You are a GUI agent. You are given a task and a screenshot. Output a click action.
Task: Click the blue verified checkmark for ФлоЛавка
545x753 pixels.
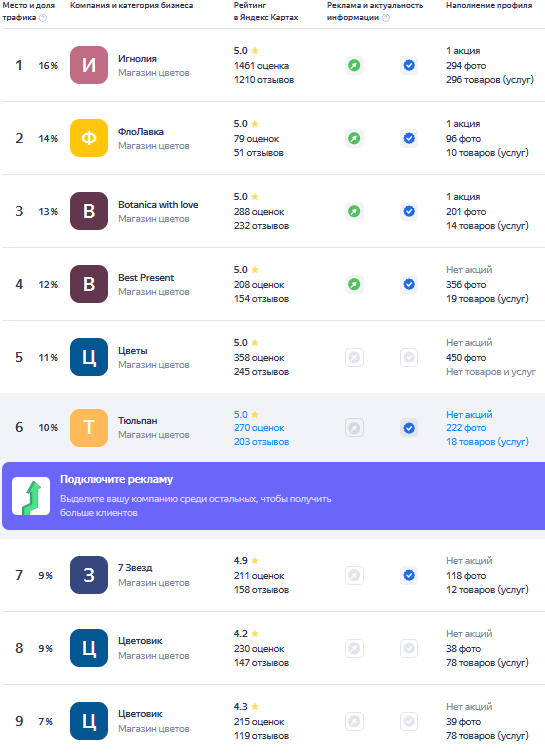(x=409, y=138)
